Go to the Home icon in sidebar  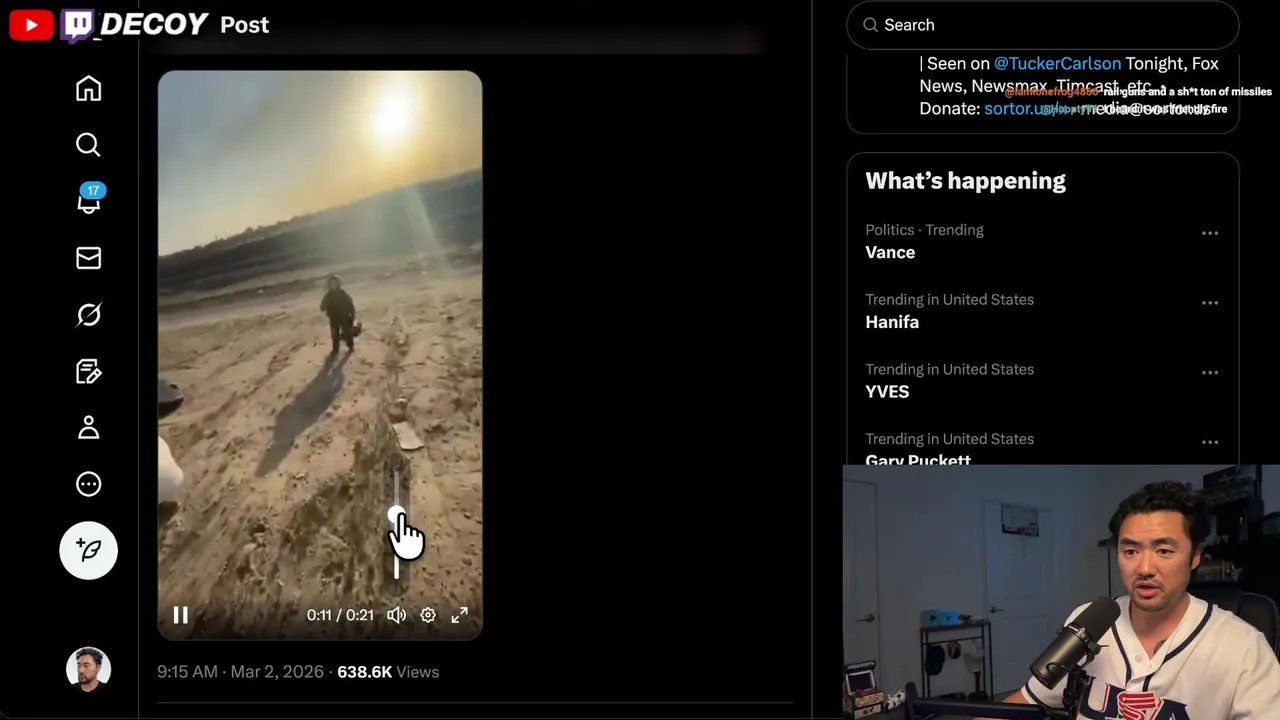point(88,89)
